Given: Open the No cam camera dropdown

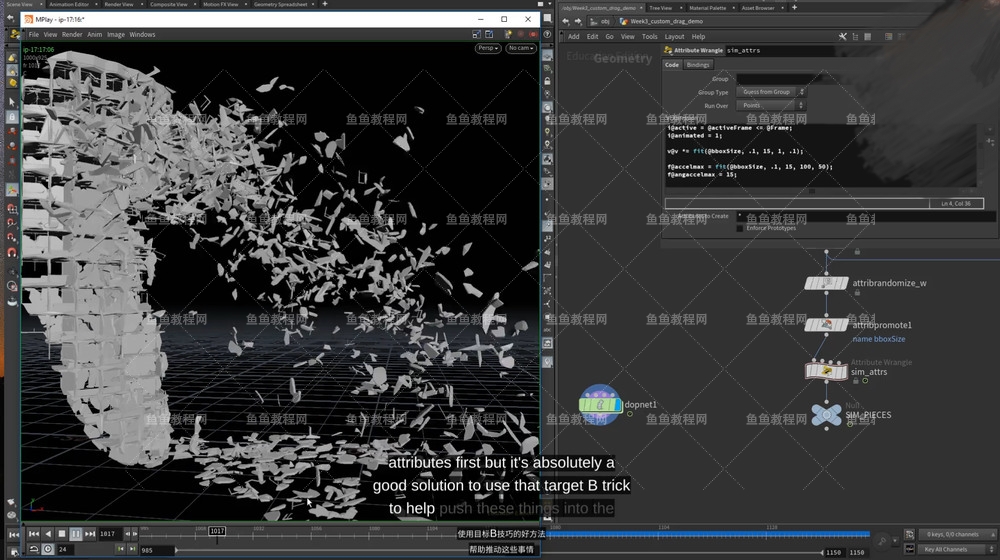Looking at the screenshot, I should 521,48.
